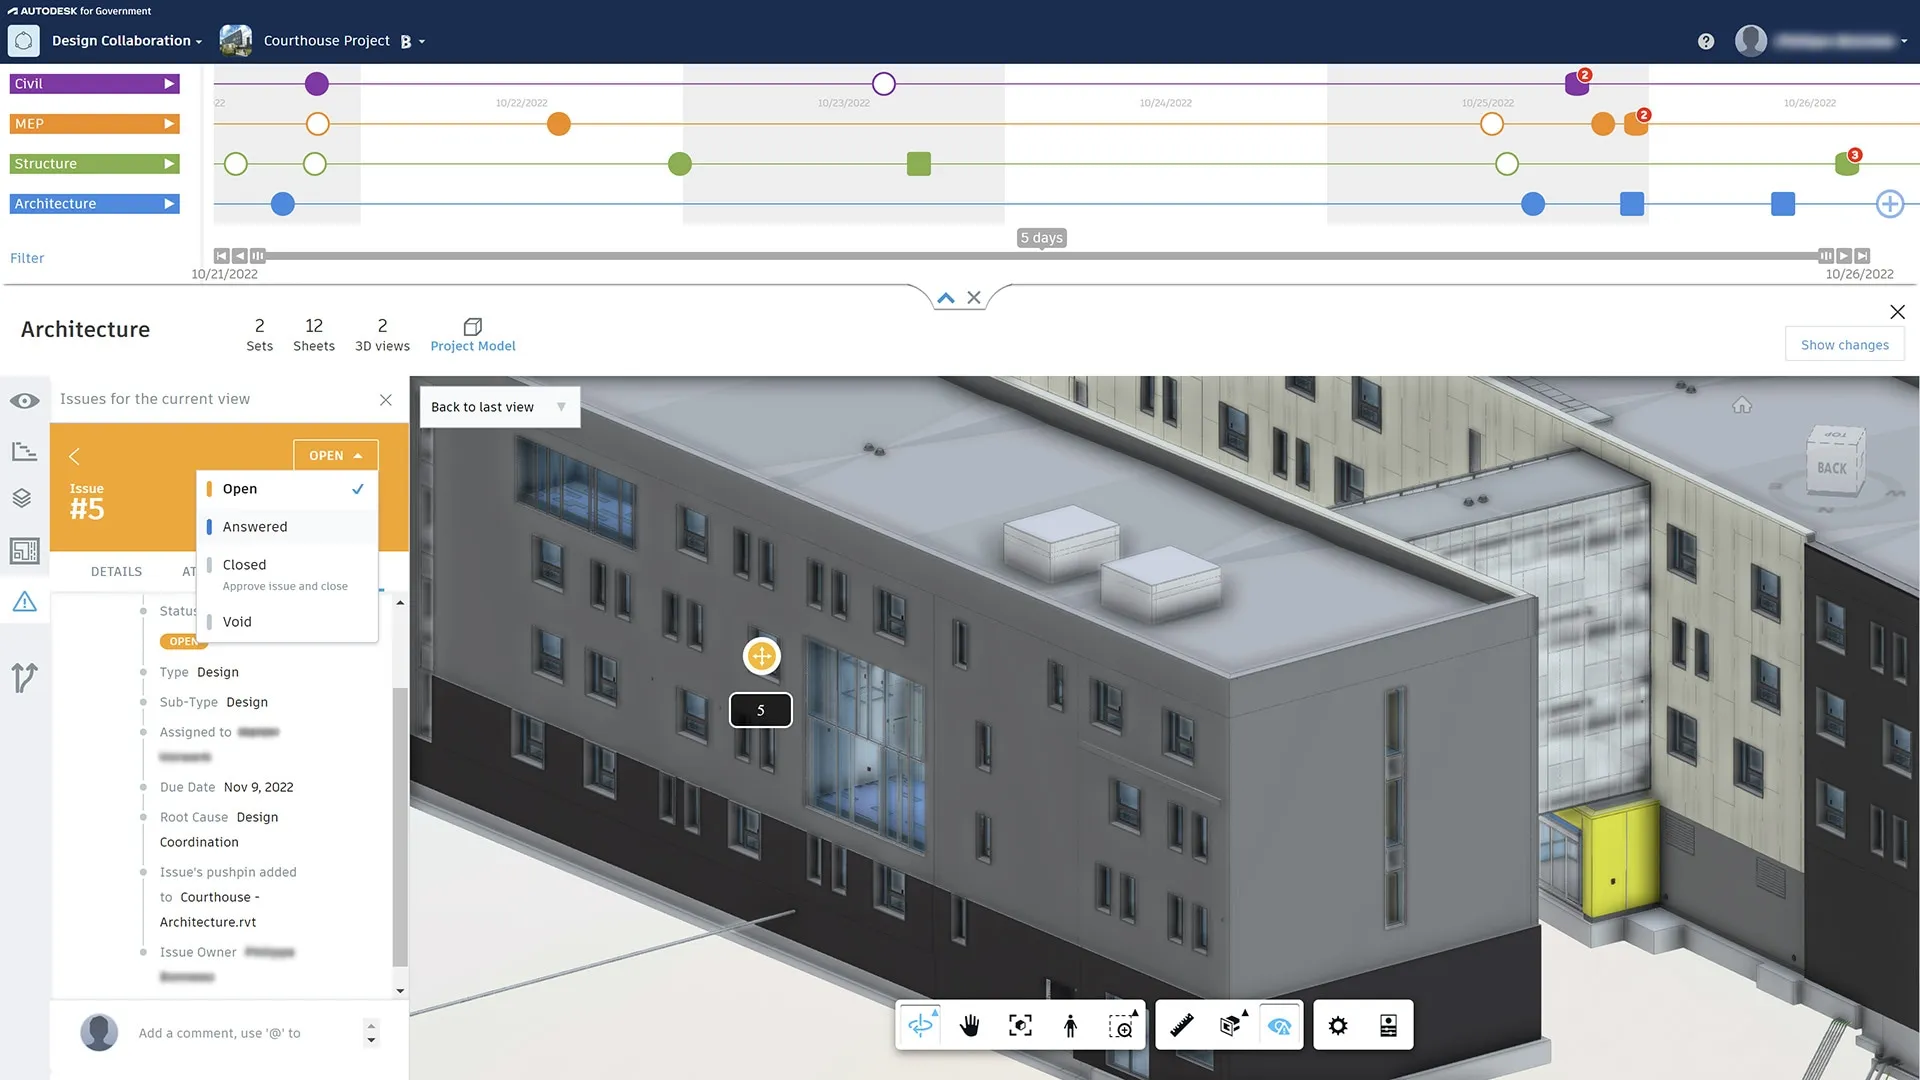This screenshot has width=1920, height=1080.
Task: Click the Home view icon
Action: 1742,405
